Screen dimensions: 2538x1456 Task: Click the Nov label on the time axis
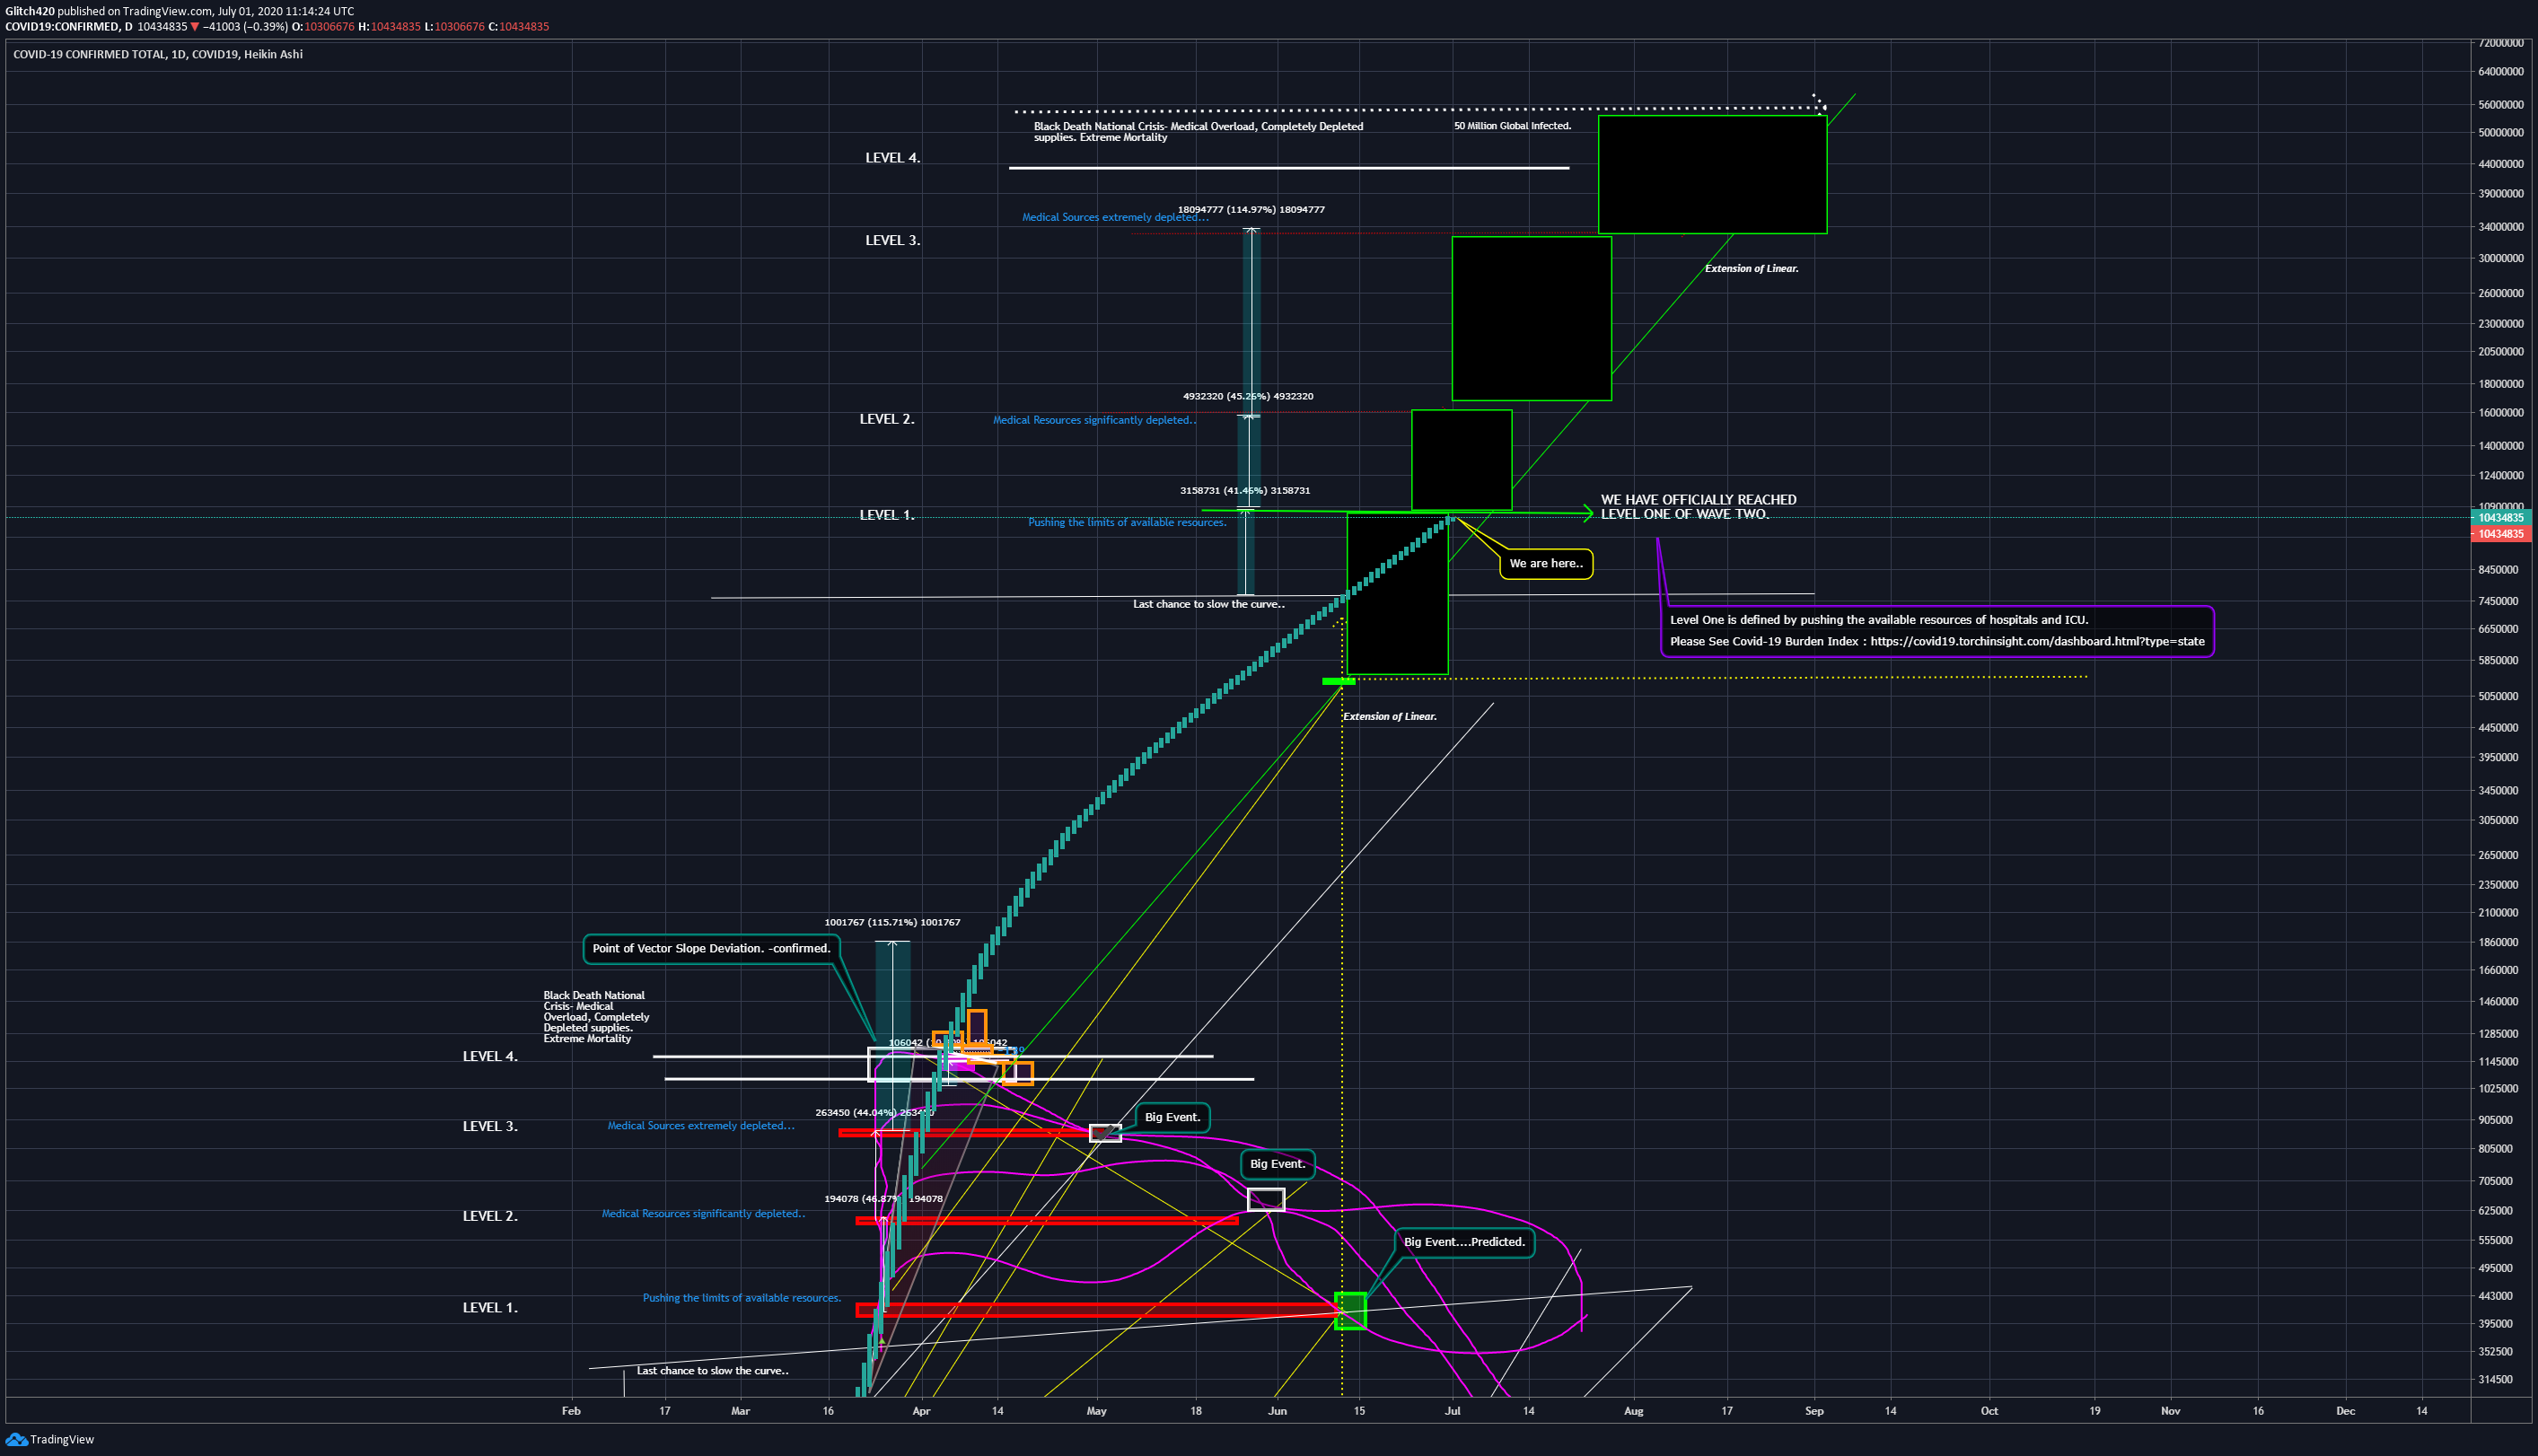[x=2170, y=1411]
